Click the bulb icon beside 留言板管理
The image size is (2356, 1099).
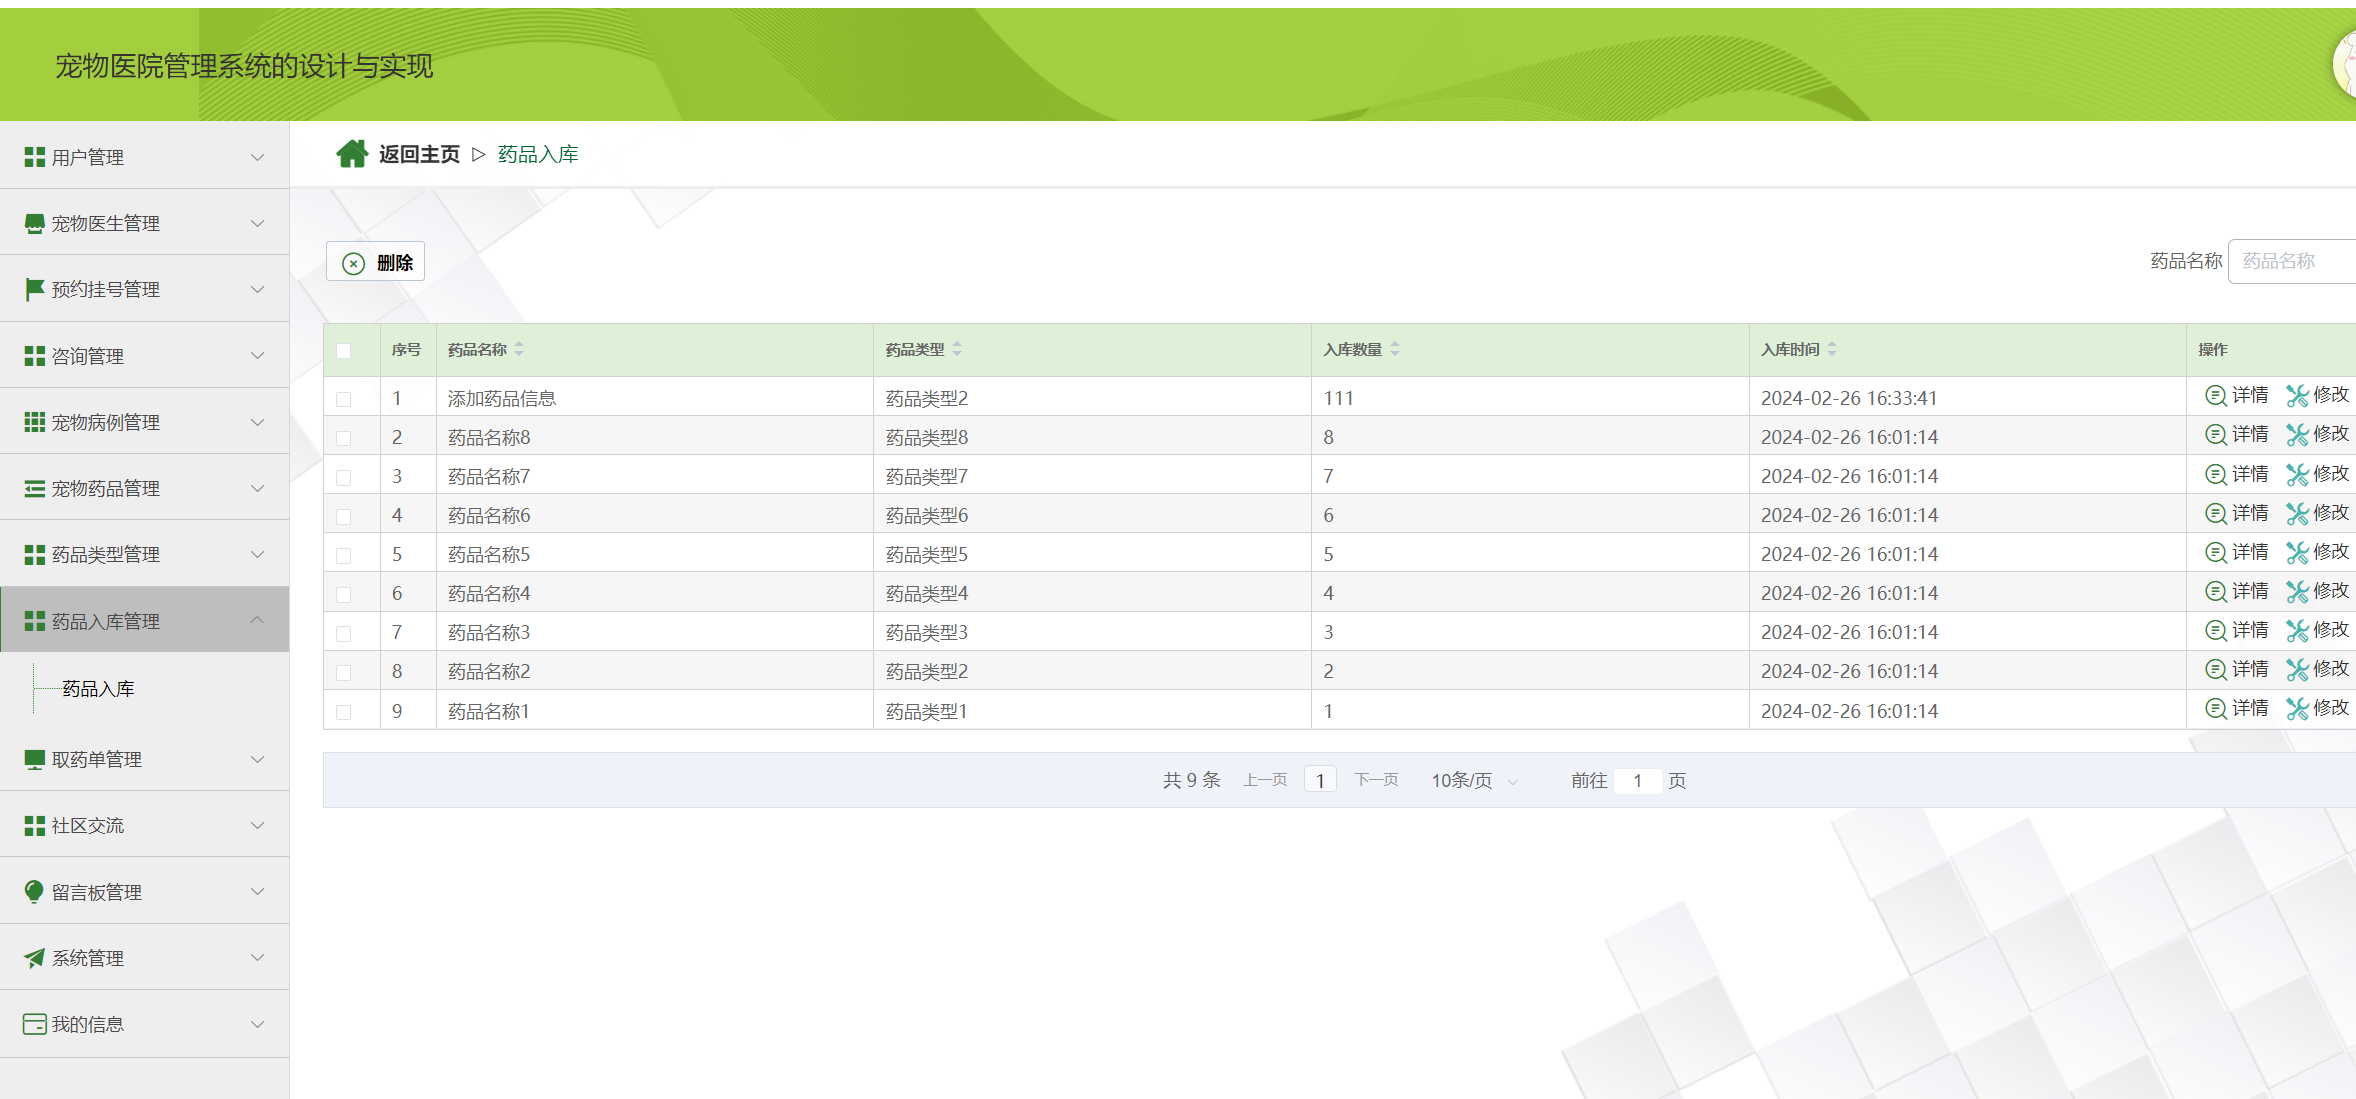[35, 891]
